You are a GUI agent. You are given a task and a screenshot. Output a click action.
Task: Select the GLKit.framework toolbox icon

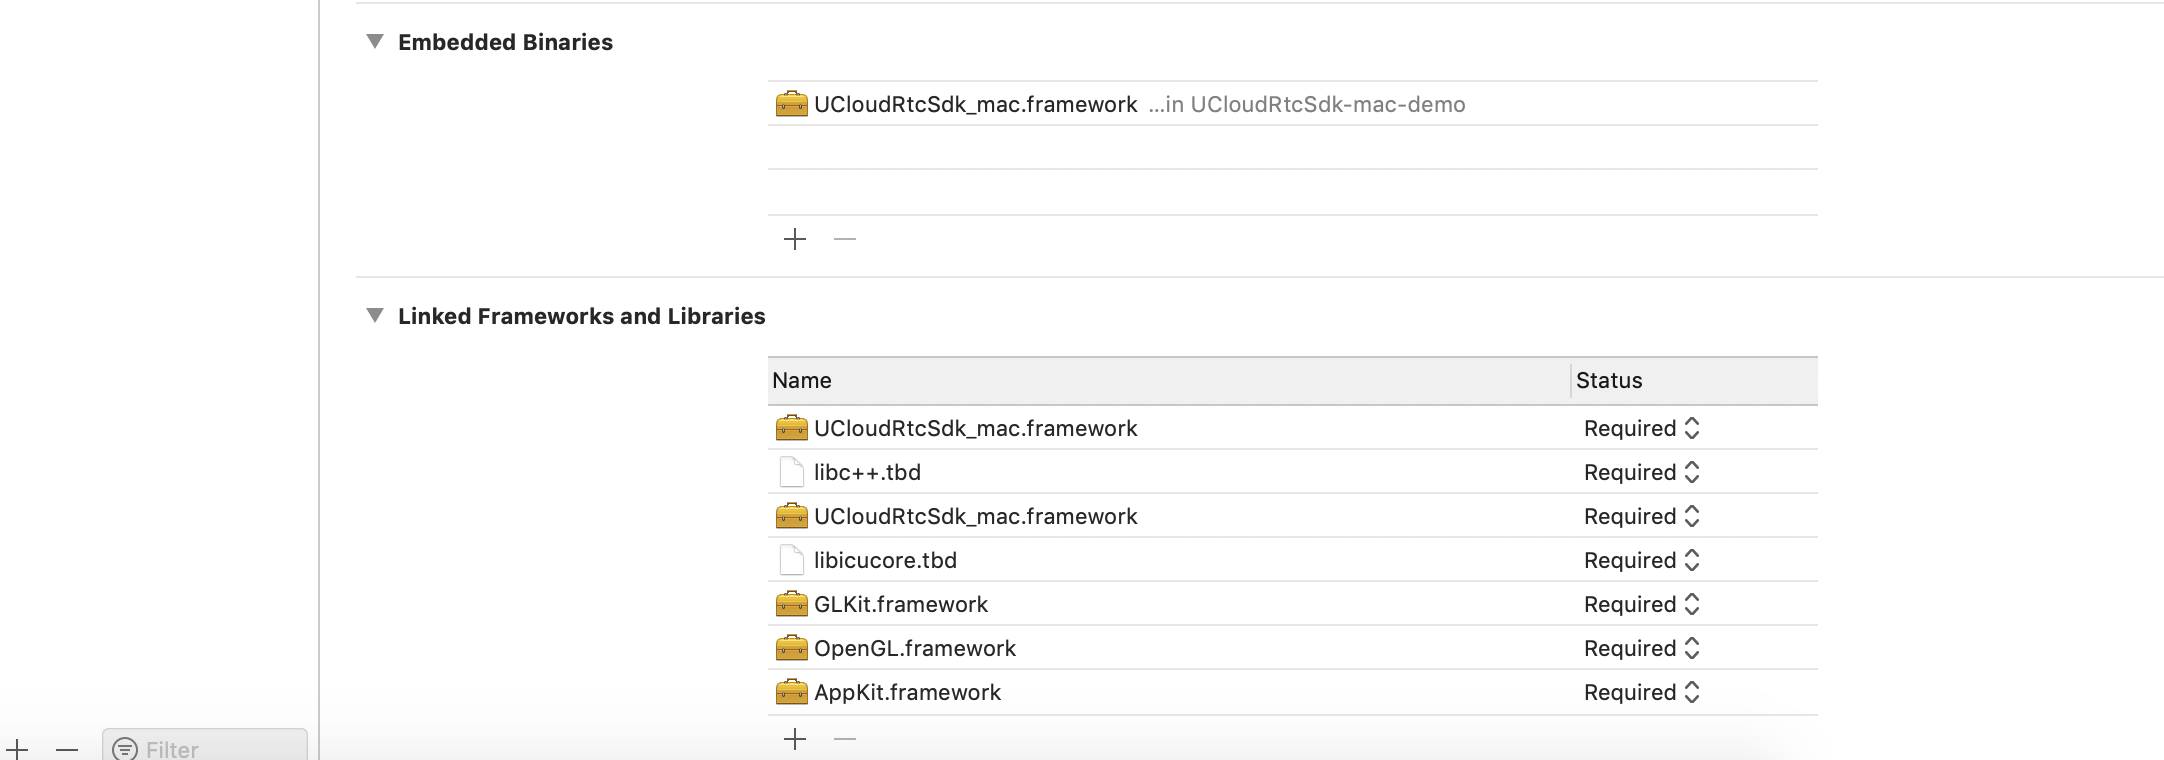pos(791,604)
